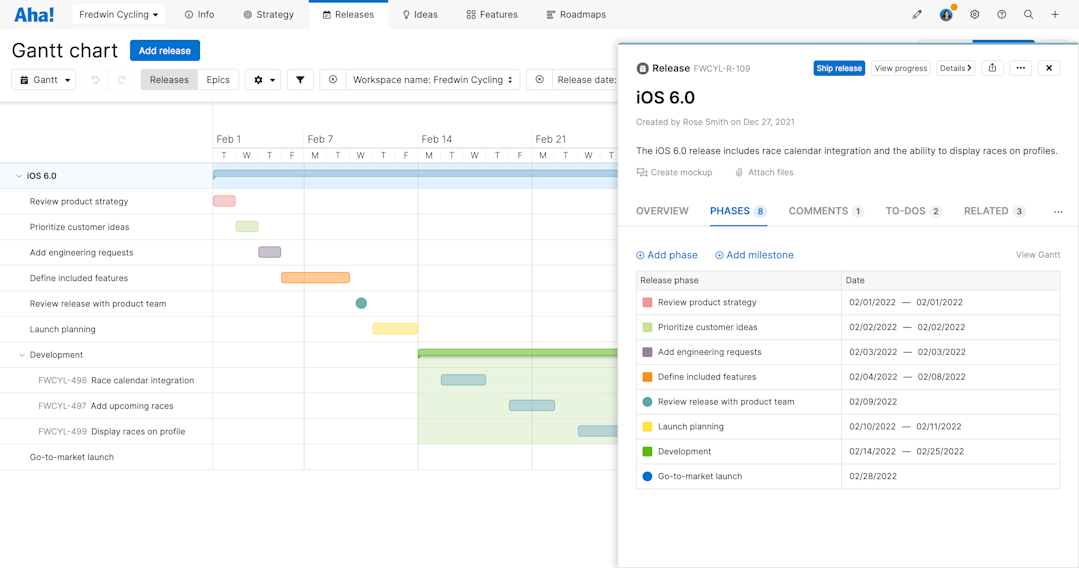This screenshot has width=1079, height=568.
Task: Click the share icon in release panel
Action: pos(992,68)
